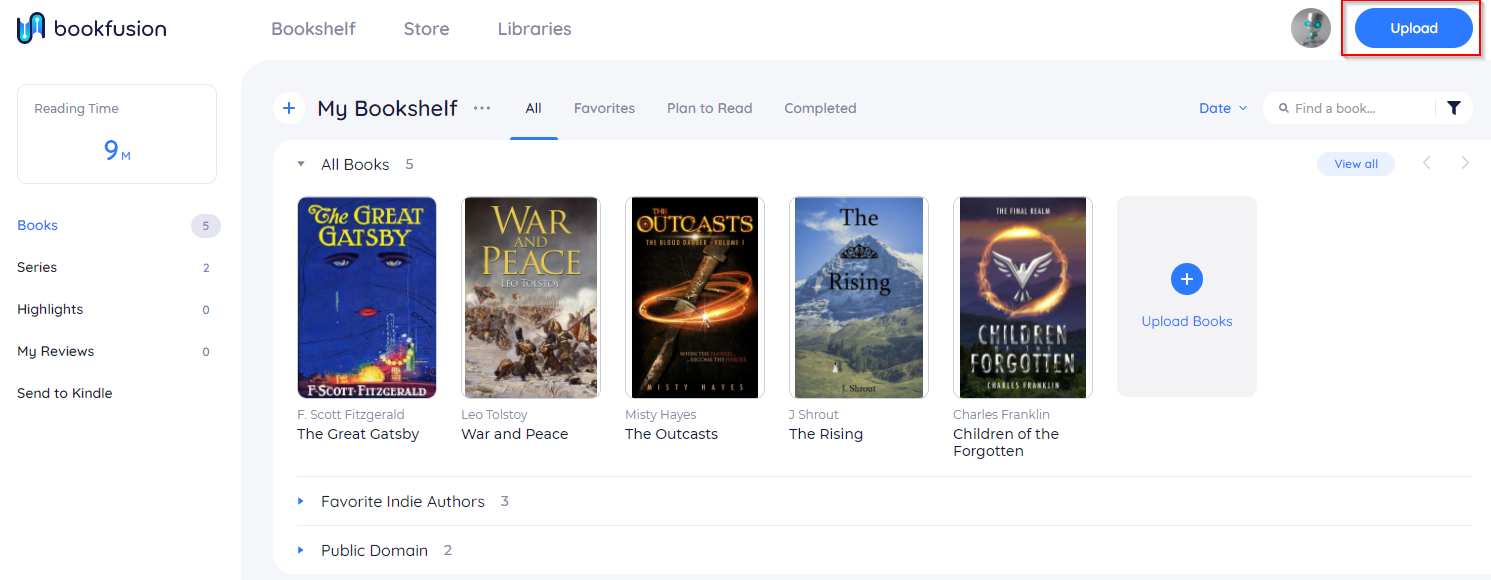The image size is (1491, 580).
Task: Open the Date sort dropdown
Action: [x=1223, y=108]
